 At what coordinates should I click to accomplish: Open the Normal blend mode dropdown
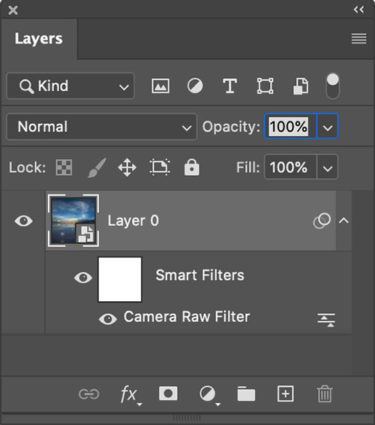tap(101, 127)
